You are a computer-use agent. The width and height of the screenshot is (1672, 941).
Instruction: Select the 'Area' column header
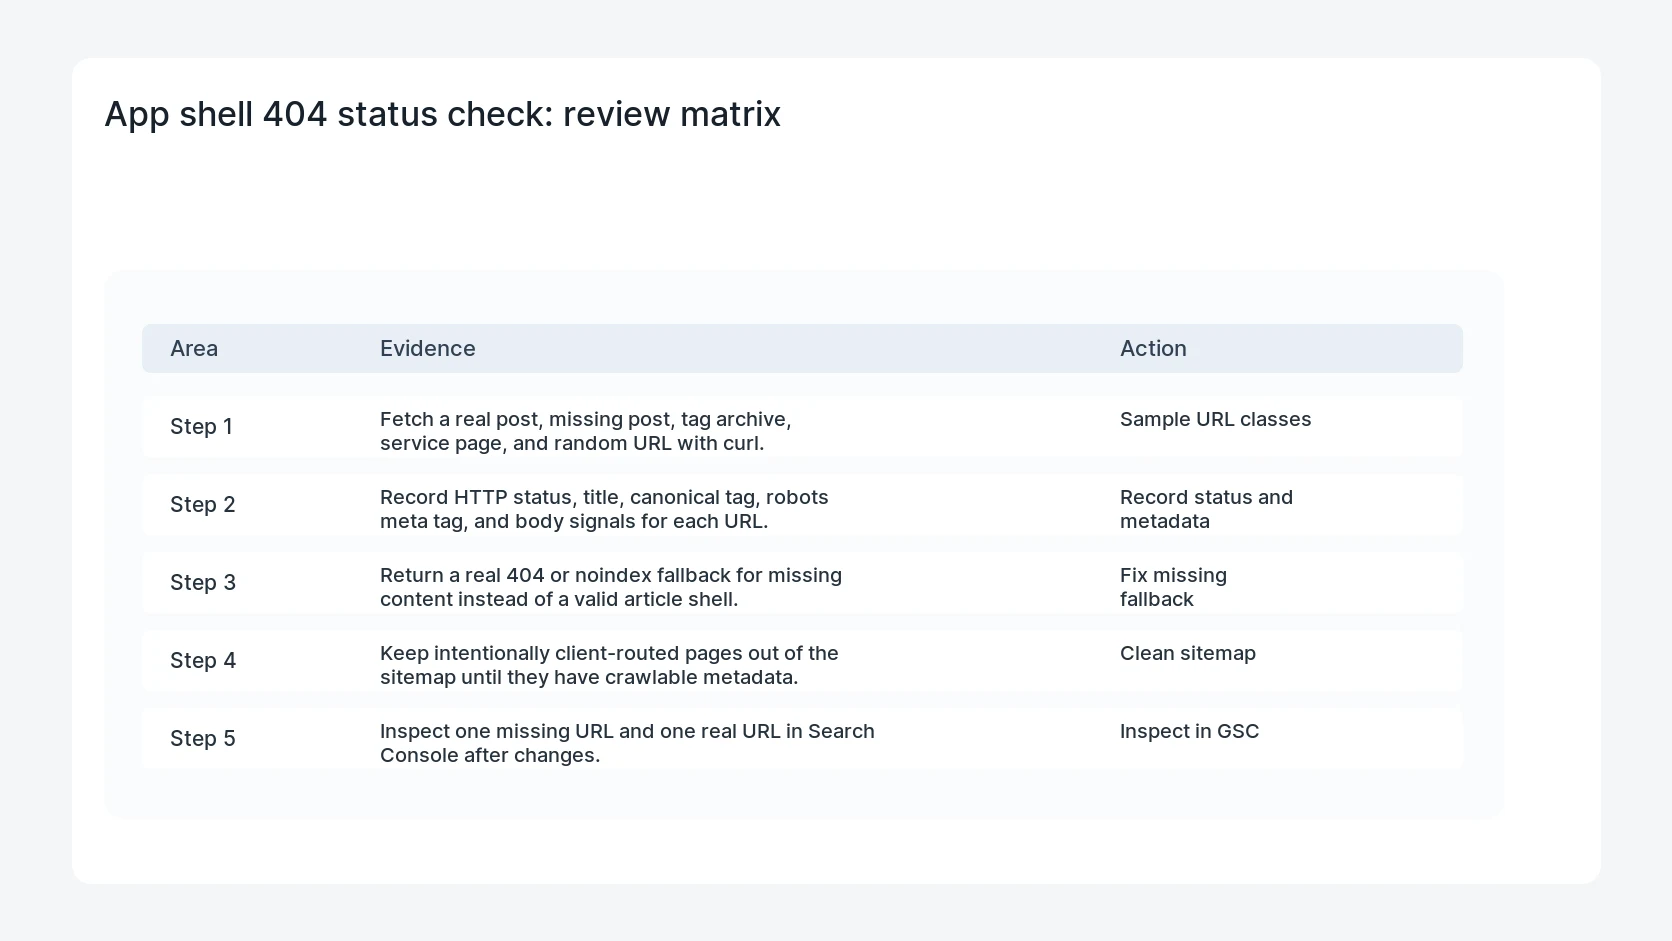pos(194,348)
